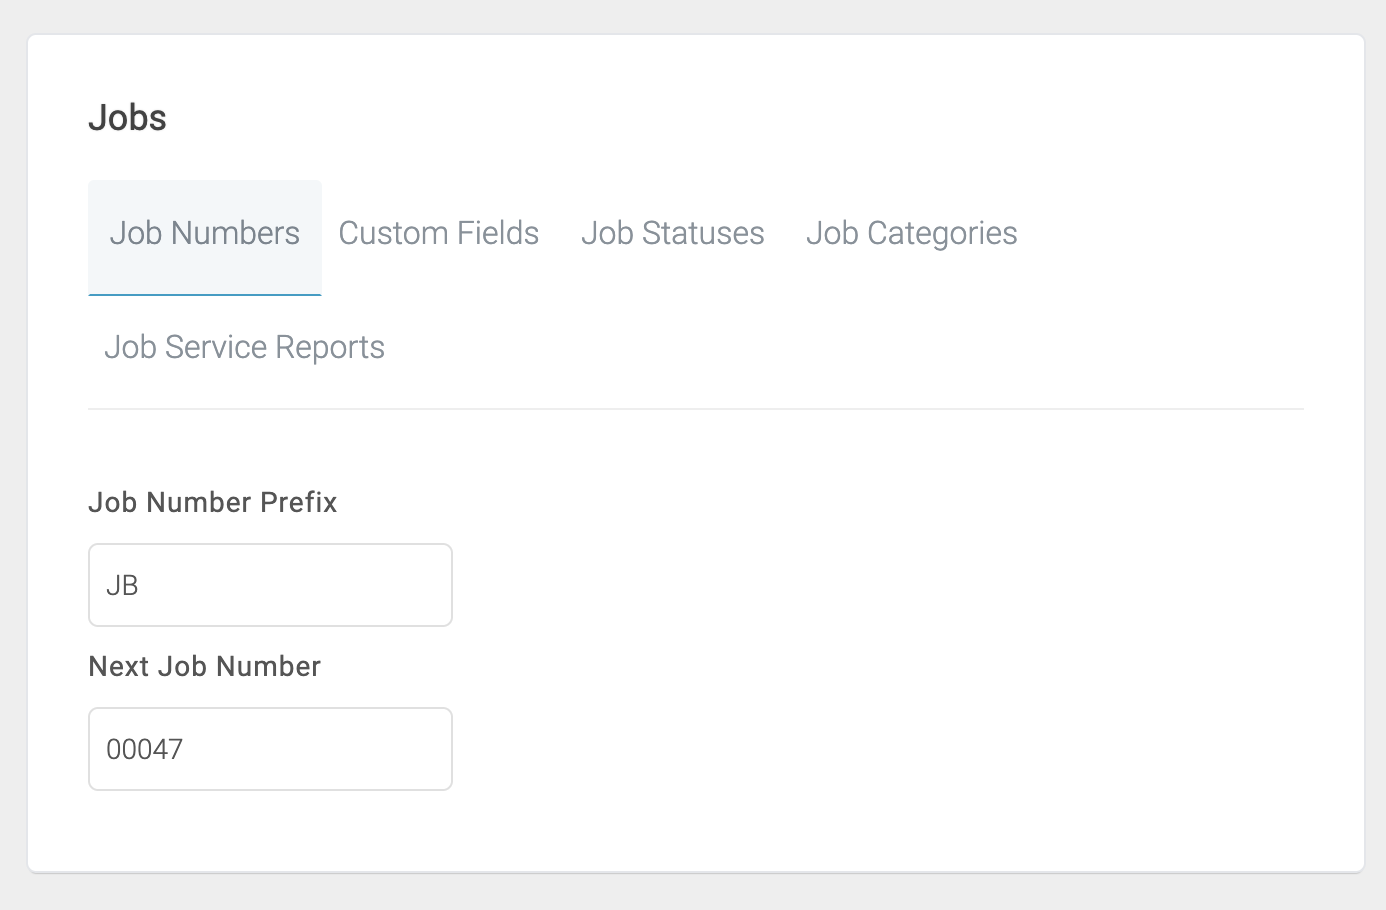Click the Next Job Number input
Viewport: 1386px width, 910px height.
(x=269, y=748)
